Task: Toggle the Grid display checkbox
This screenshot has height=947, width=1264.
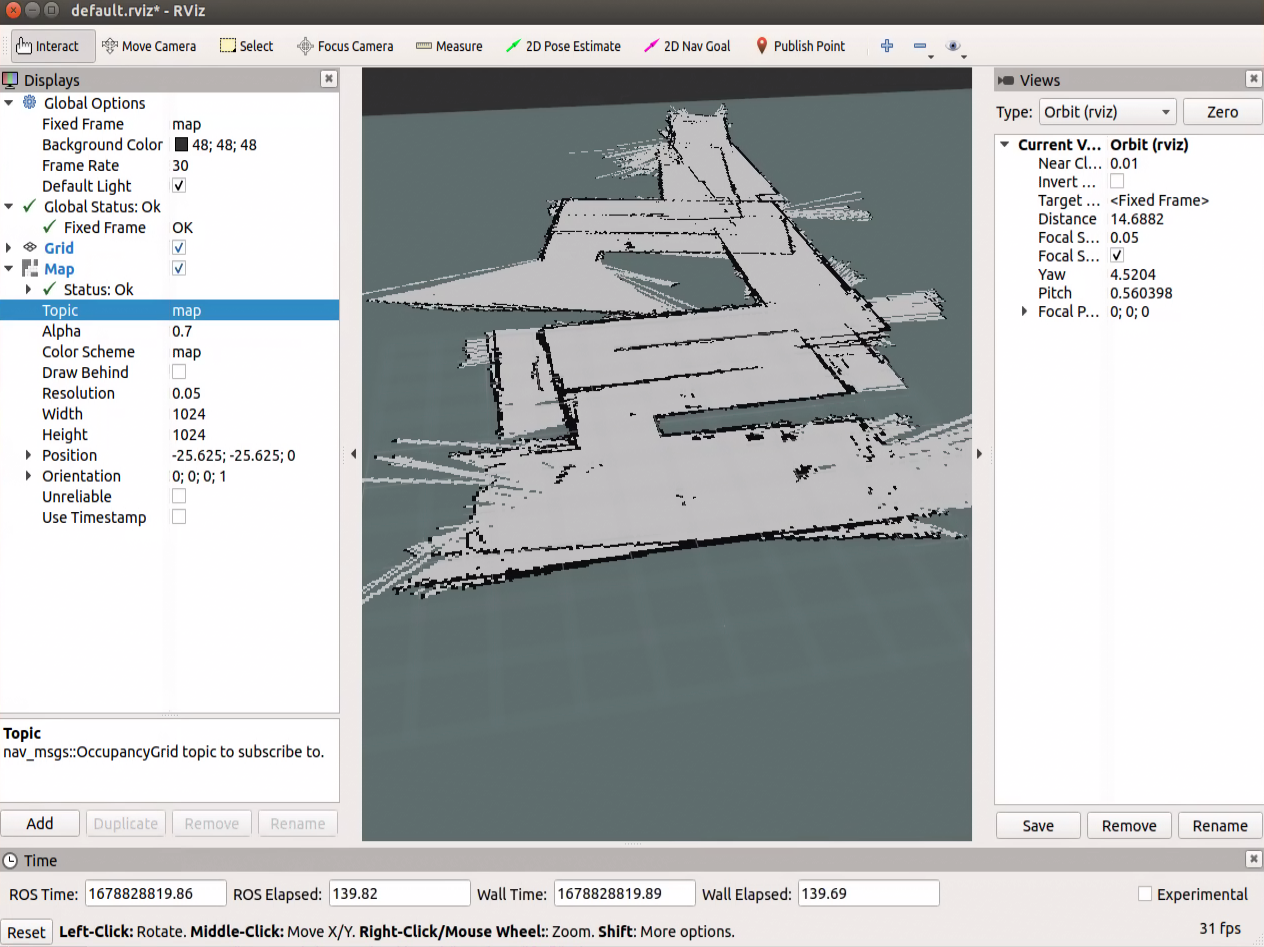Action: point(179,248)
